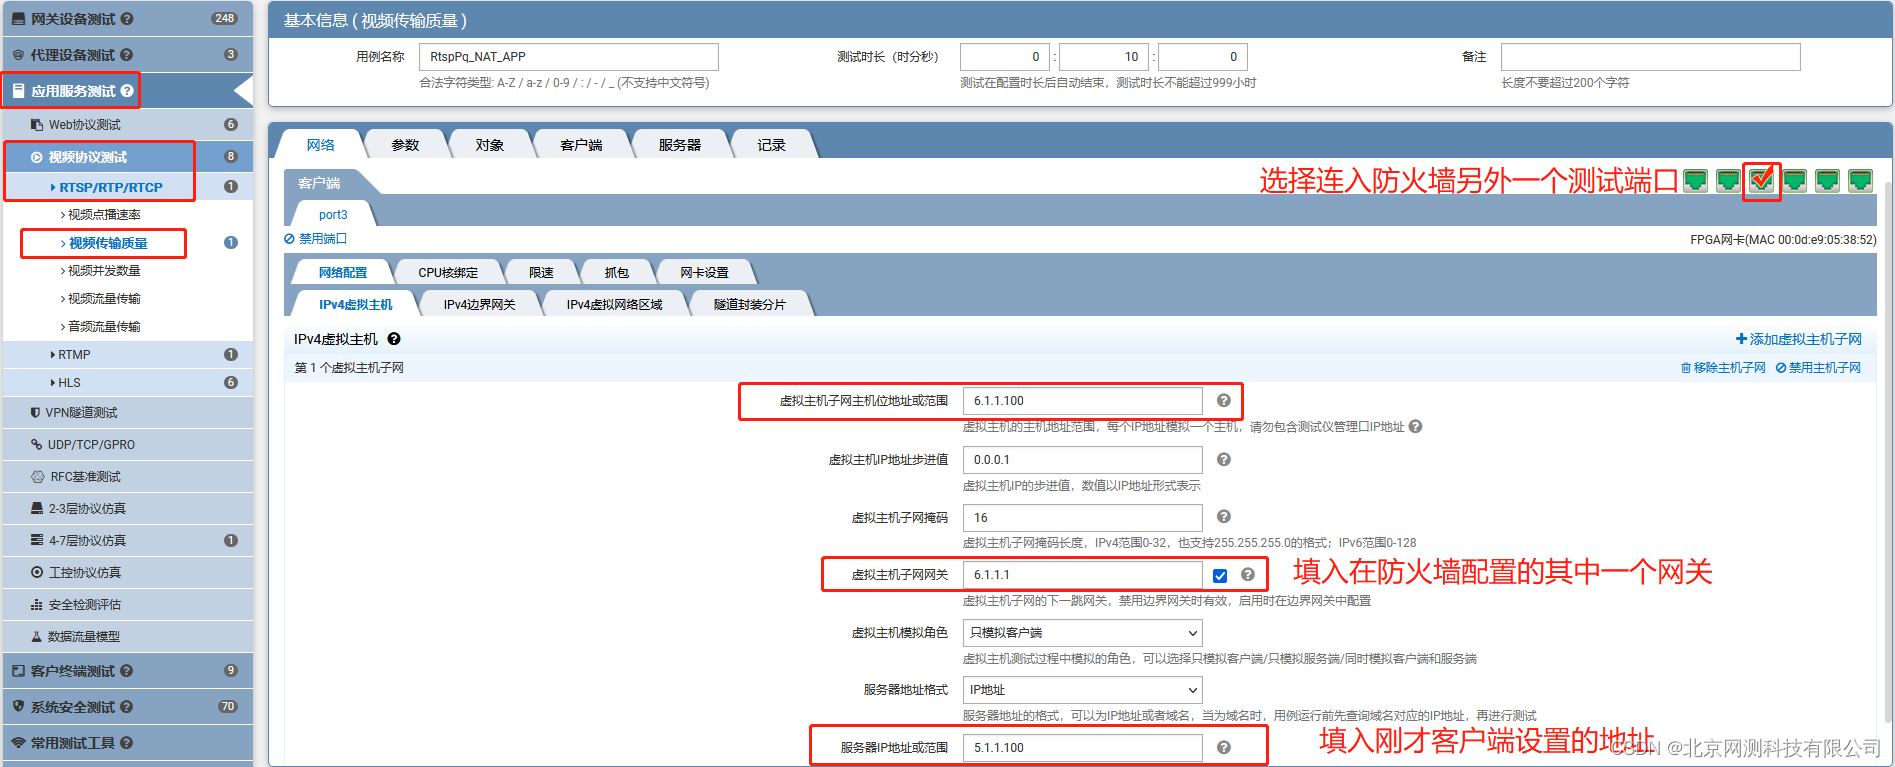Click help icon beside 网关设备测试
This screenshot has width=1895, height=767.
coord(127,19)
